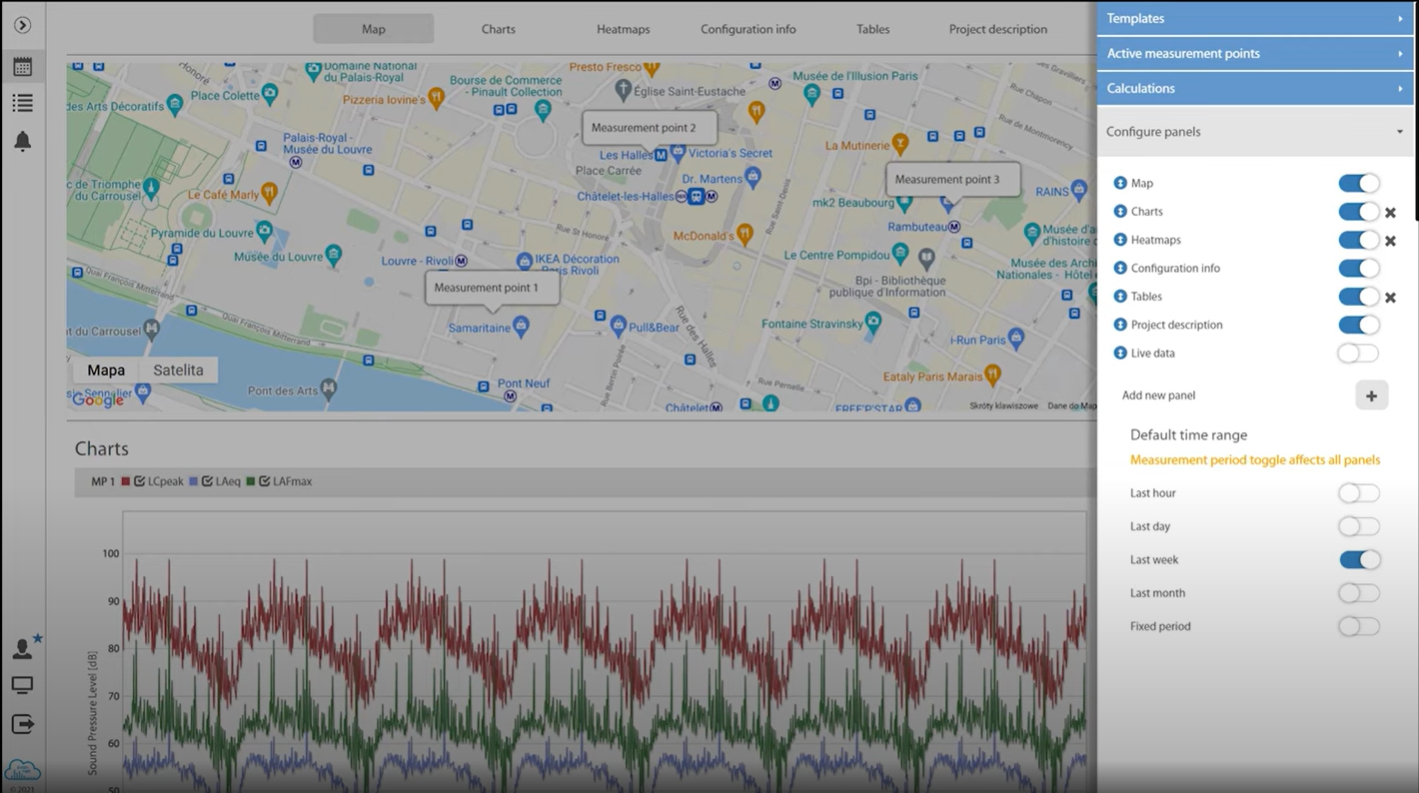
Task: Click the calendar icon in left sidebar
Action: pos(22,67)
